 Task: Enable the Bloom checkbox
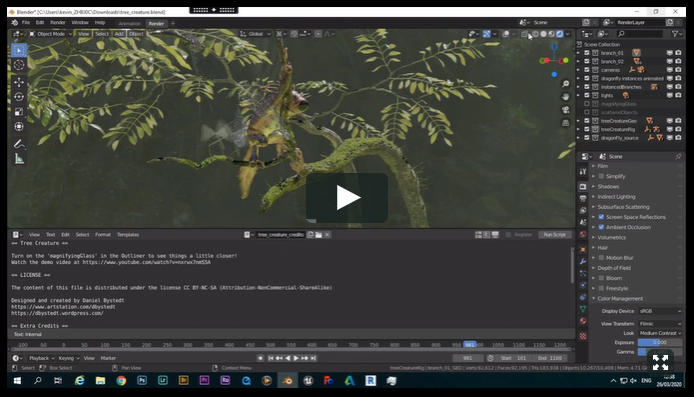(601, 278)
